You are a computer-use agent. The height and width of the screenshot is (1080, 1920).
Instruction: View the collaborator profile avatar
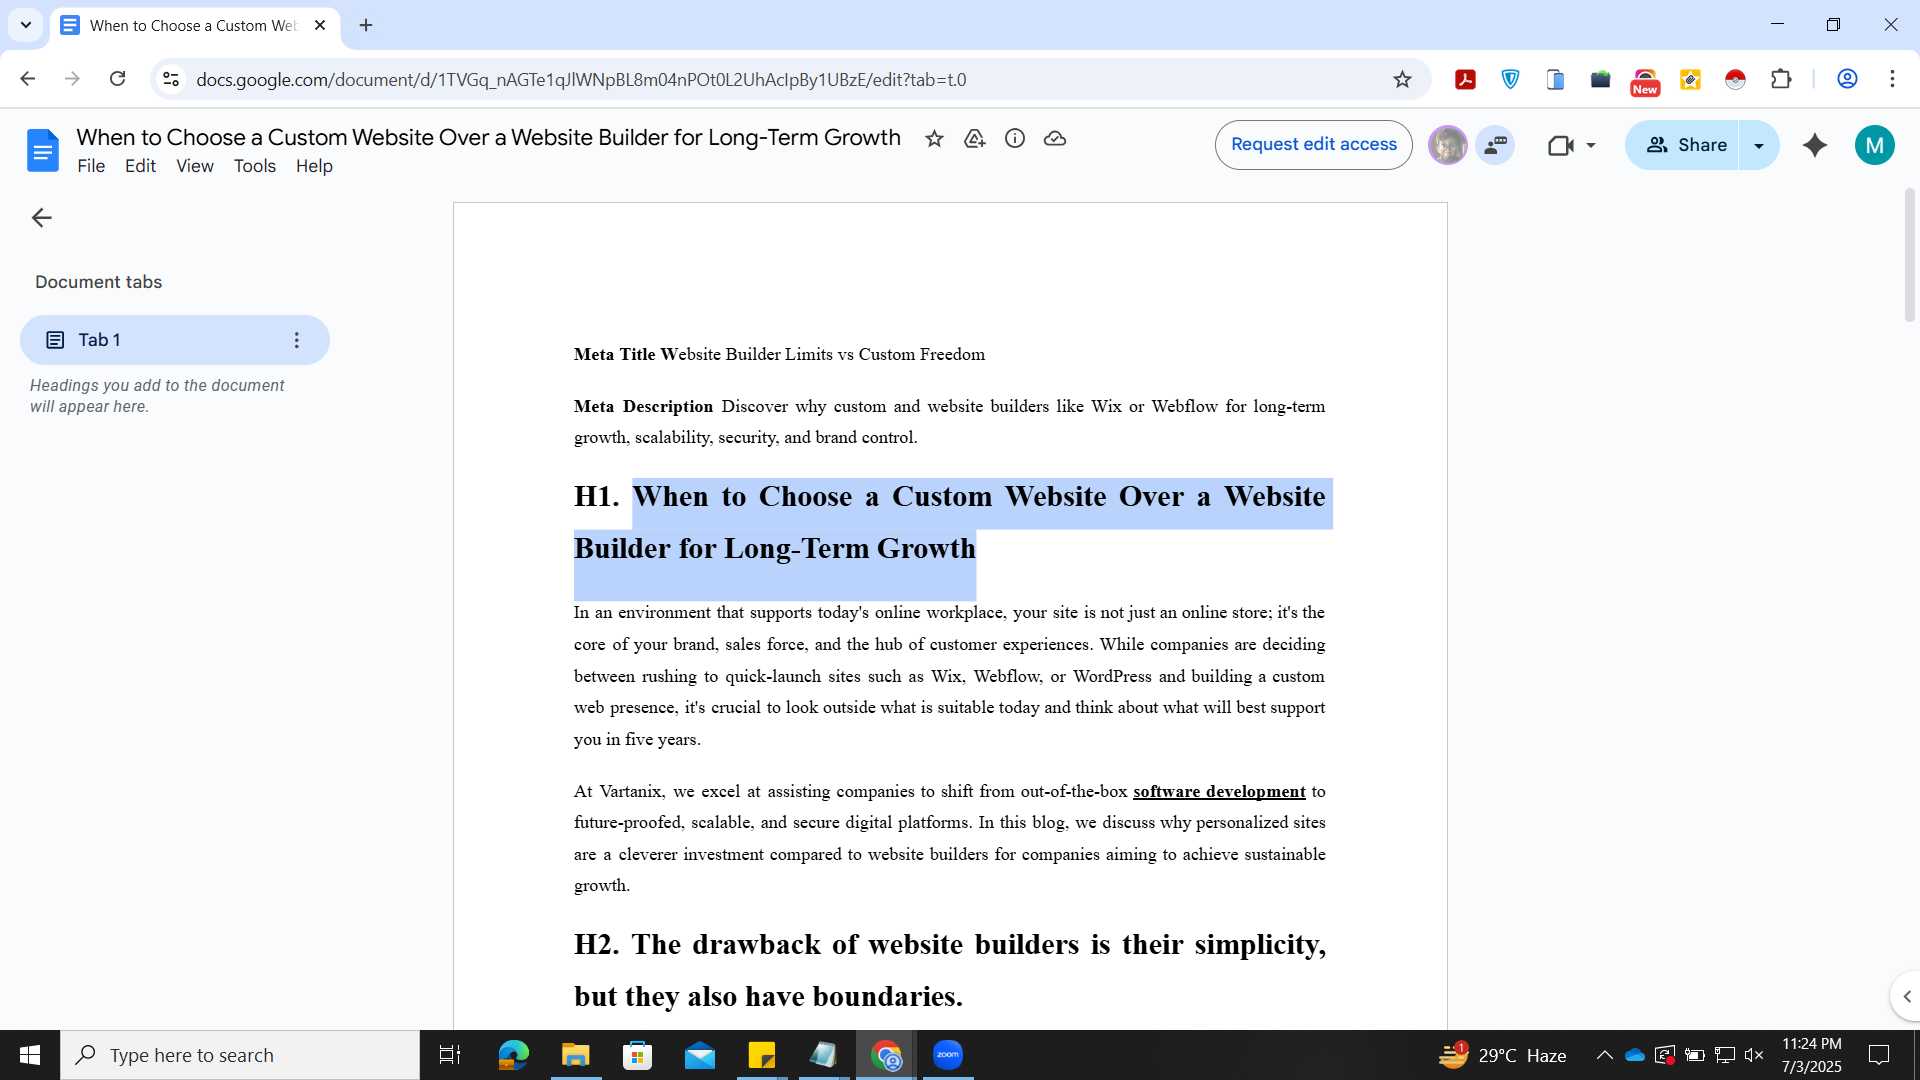click(x=1447, y=146)
